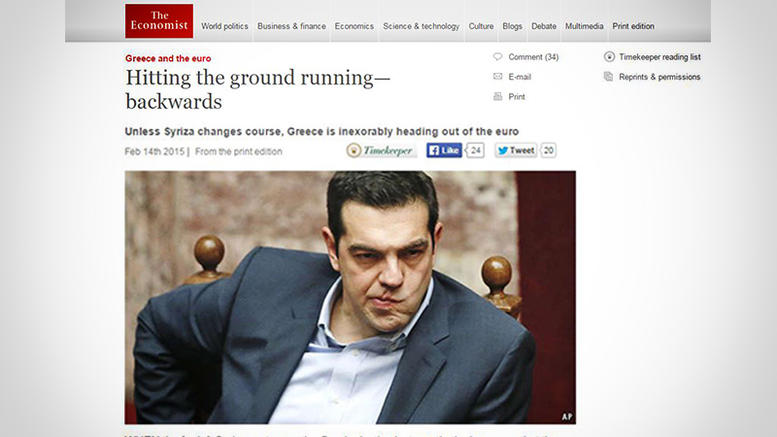Open the Multimedia section
The image size is (777, 437).
coord(584,26)
